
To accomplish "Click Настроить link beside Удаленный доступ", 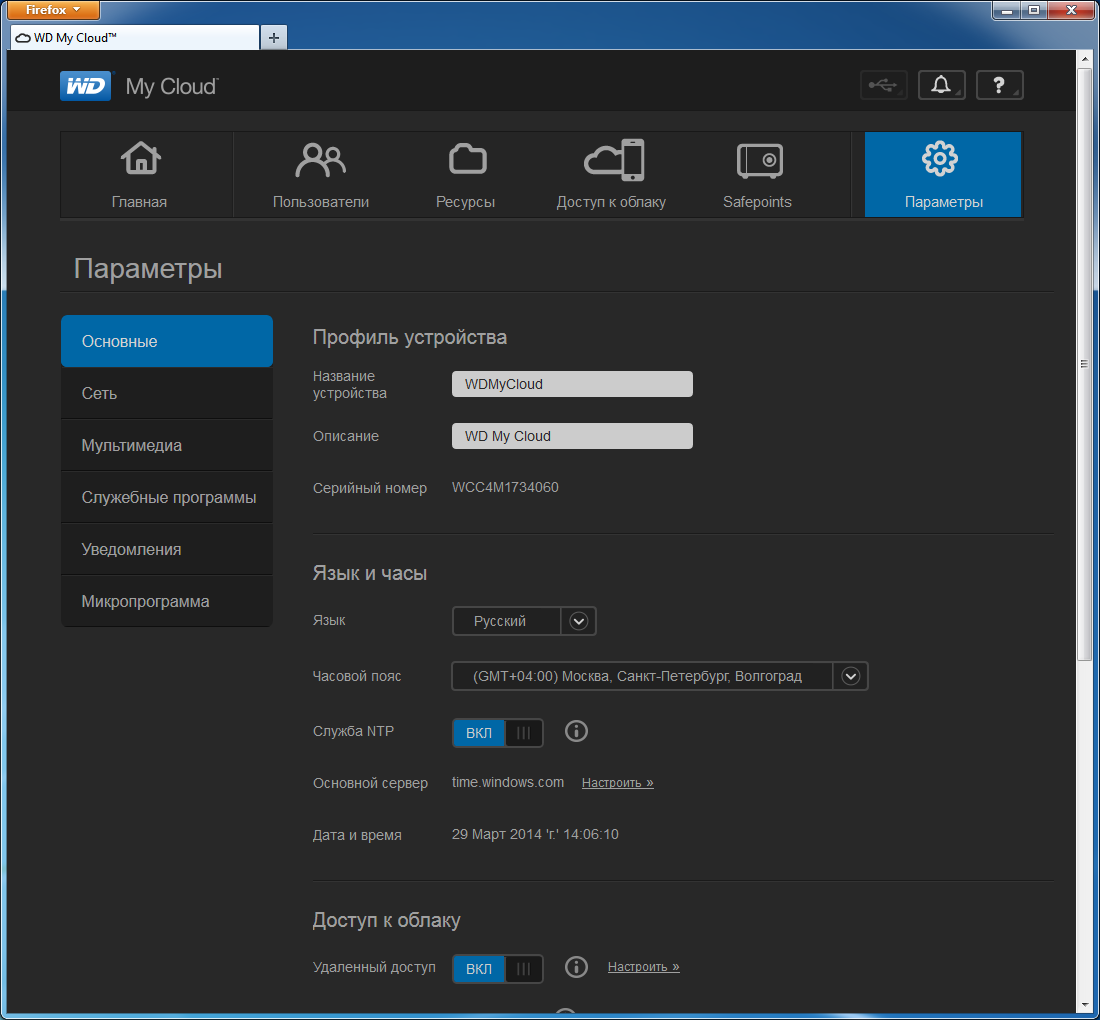I will [x=643, y=967].
